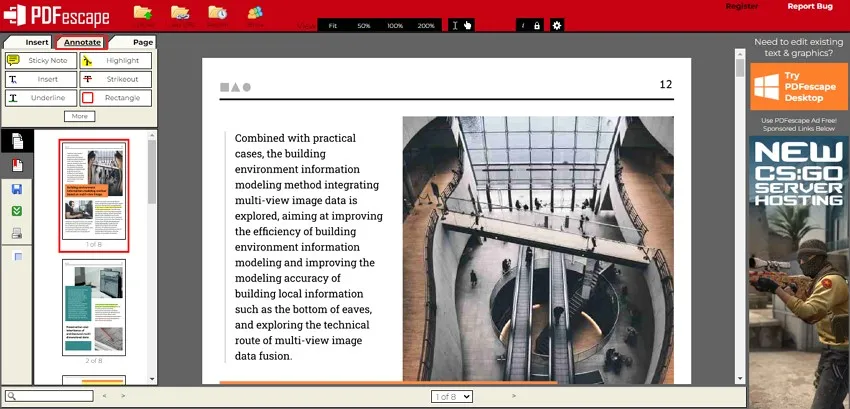
Task: Select the Insert text annotation tool
Action: pos(41,79)
